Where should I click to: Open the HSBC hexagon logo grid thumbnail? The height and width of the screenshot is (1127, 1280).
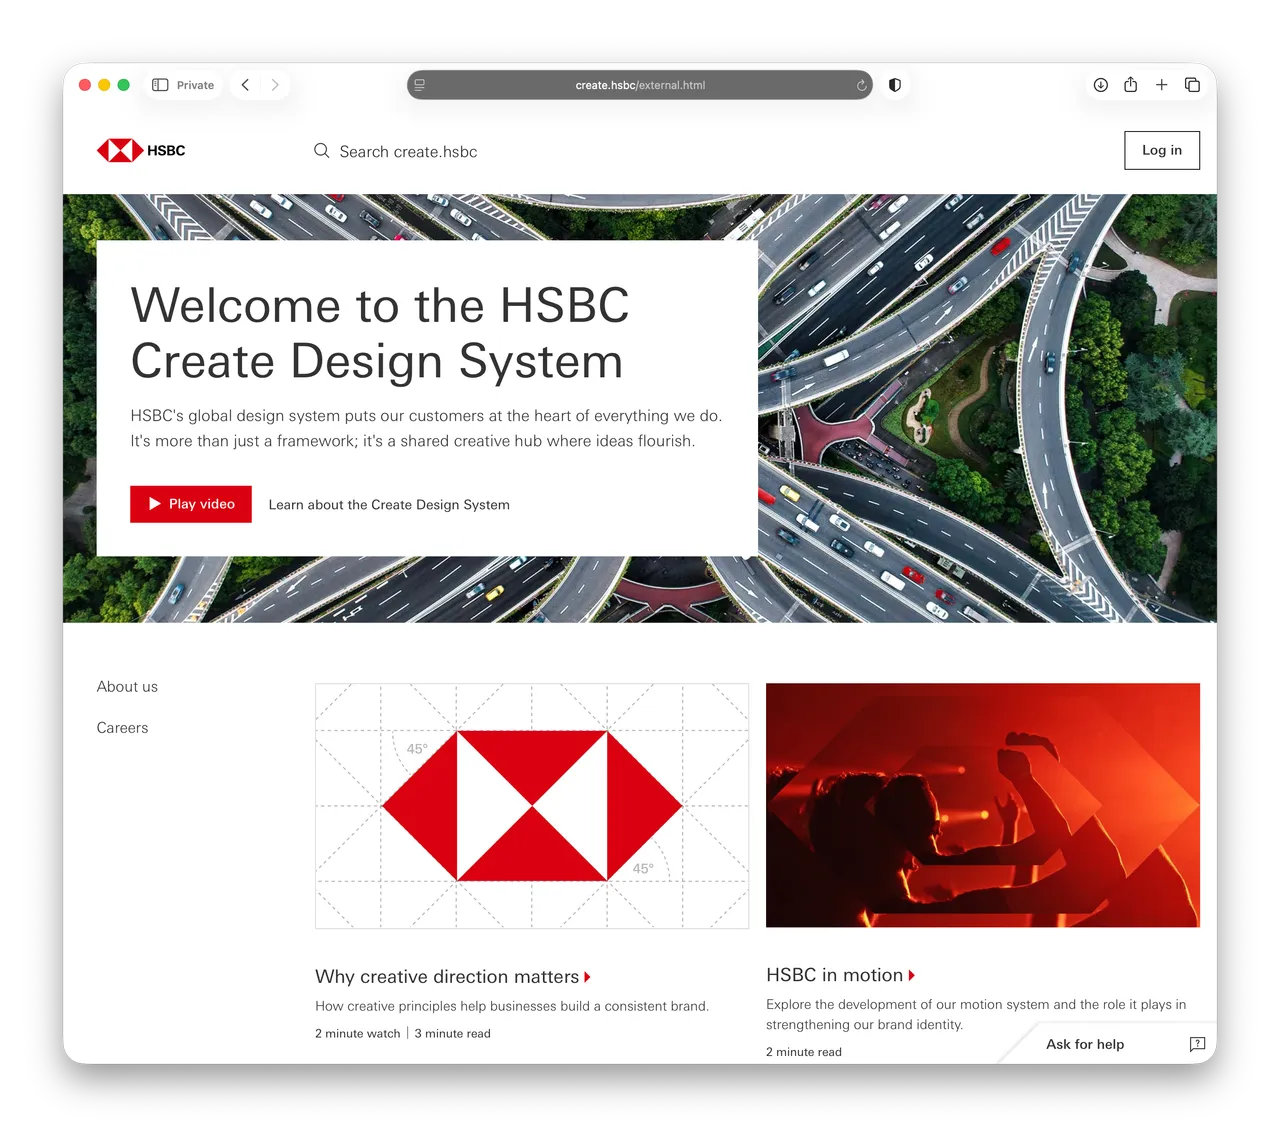(532, 806)
